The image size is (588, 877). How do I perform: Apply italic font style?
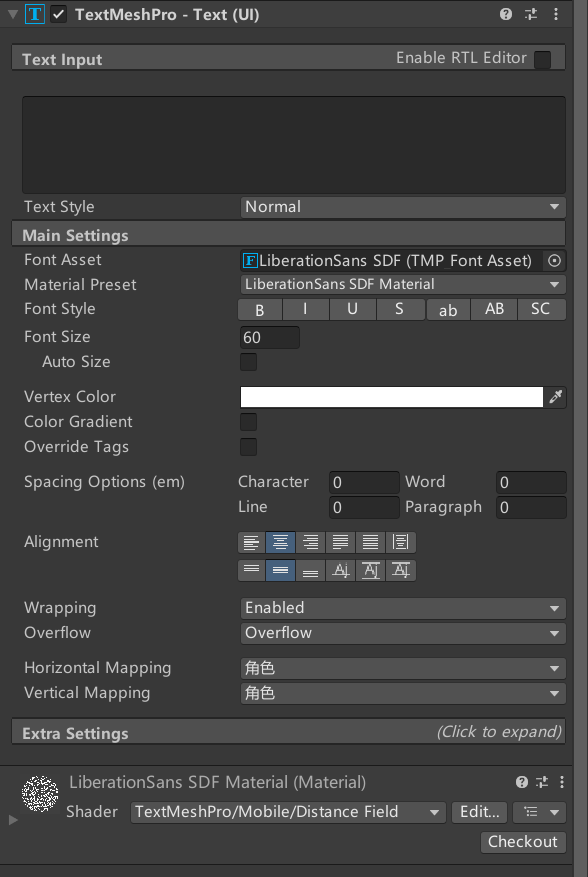pos(306,310)
